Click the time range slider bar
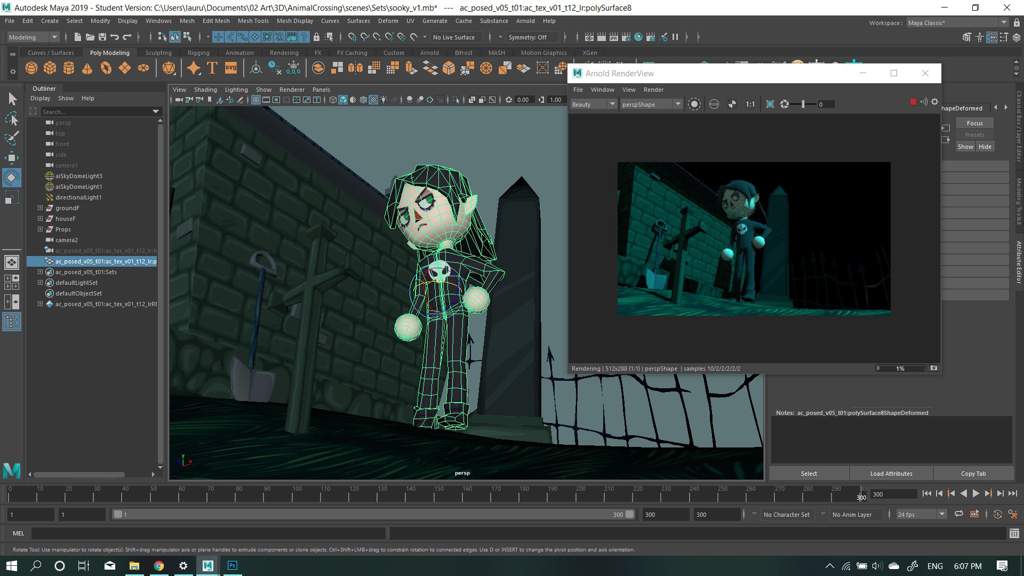 (x=374, y=515)
